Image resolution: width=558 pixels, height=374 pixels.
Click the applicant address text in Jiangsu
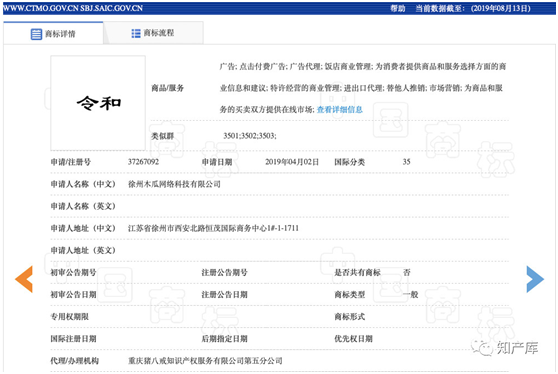coord(213,228)
